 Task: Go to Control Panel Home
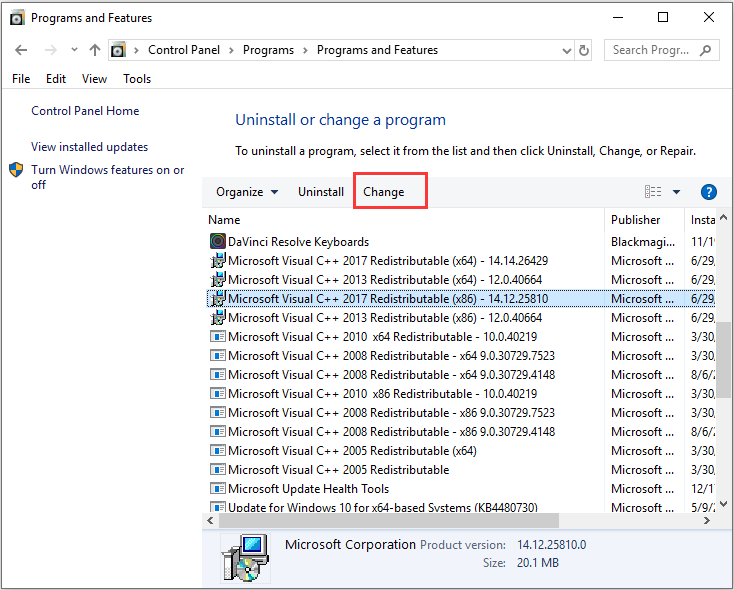click(x=85, y=111)
